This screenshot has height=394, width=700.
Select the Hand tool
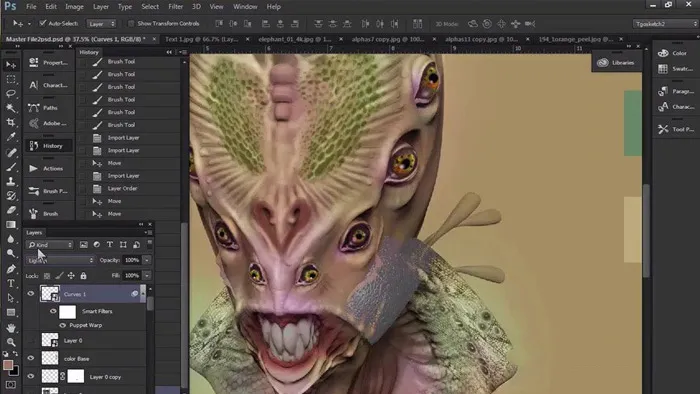coord(11,328)
